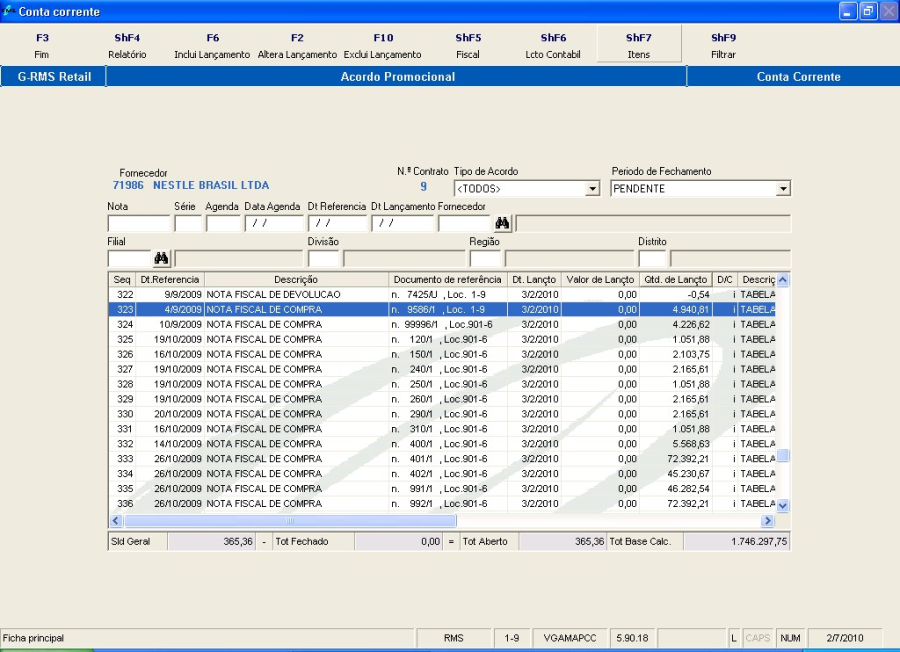Screen dimensions: 900x652
Task: Click the binoculars icon next to Fornecedor field
Action: [x=502, y=223]
